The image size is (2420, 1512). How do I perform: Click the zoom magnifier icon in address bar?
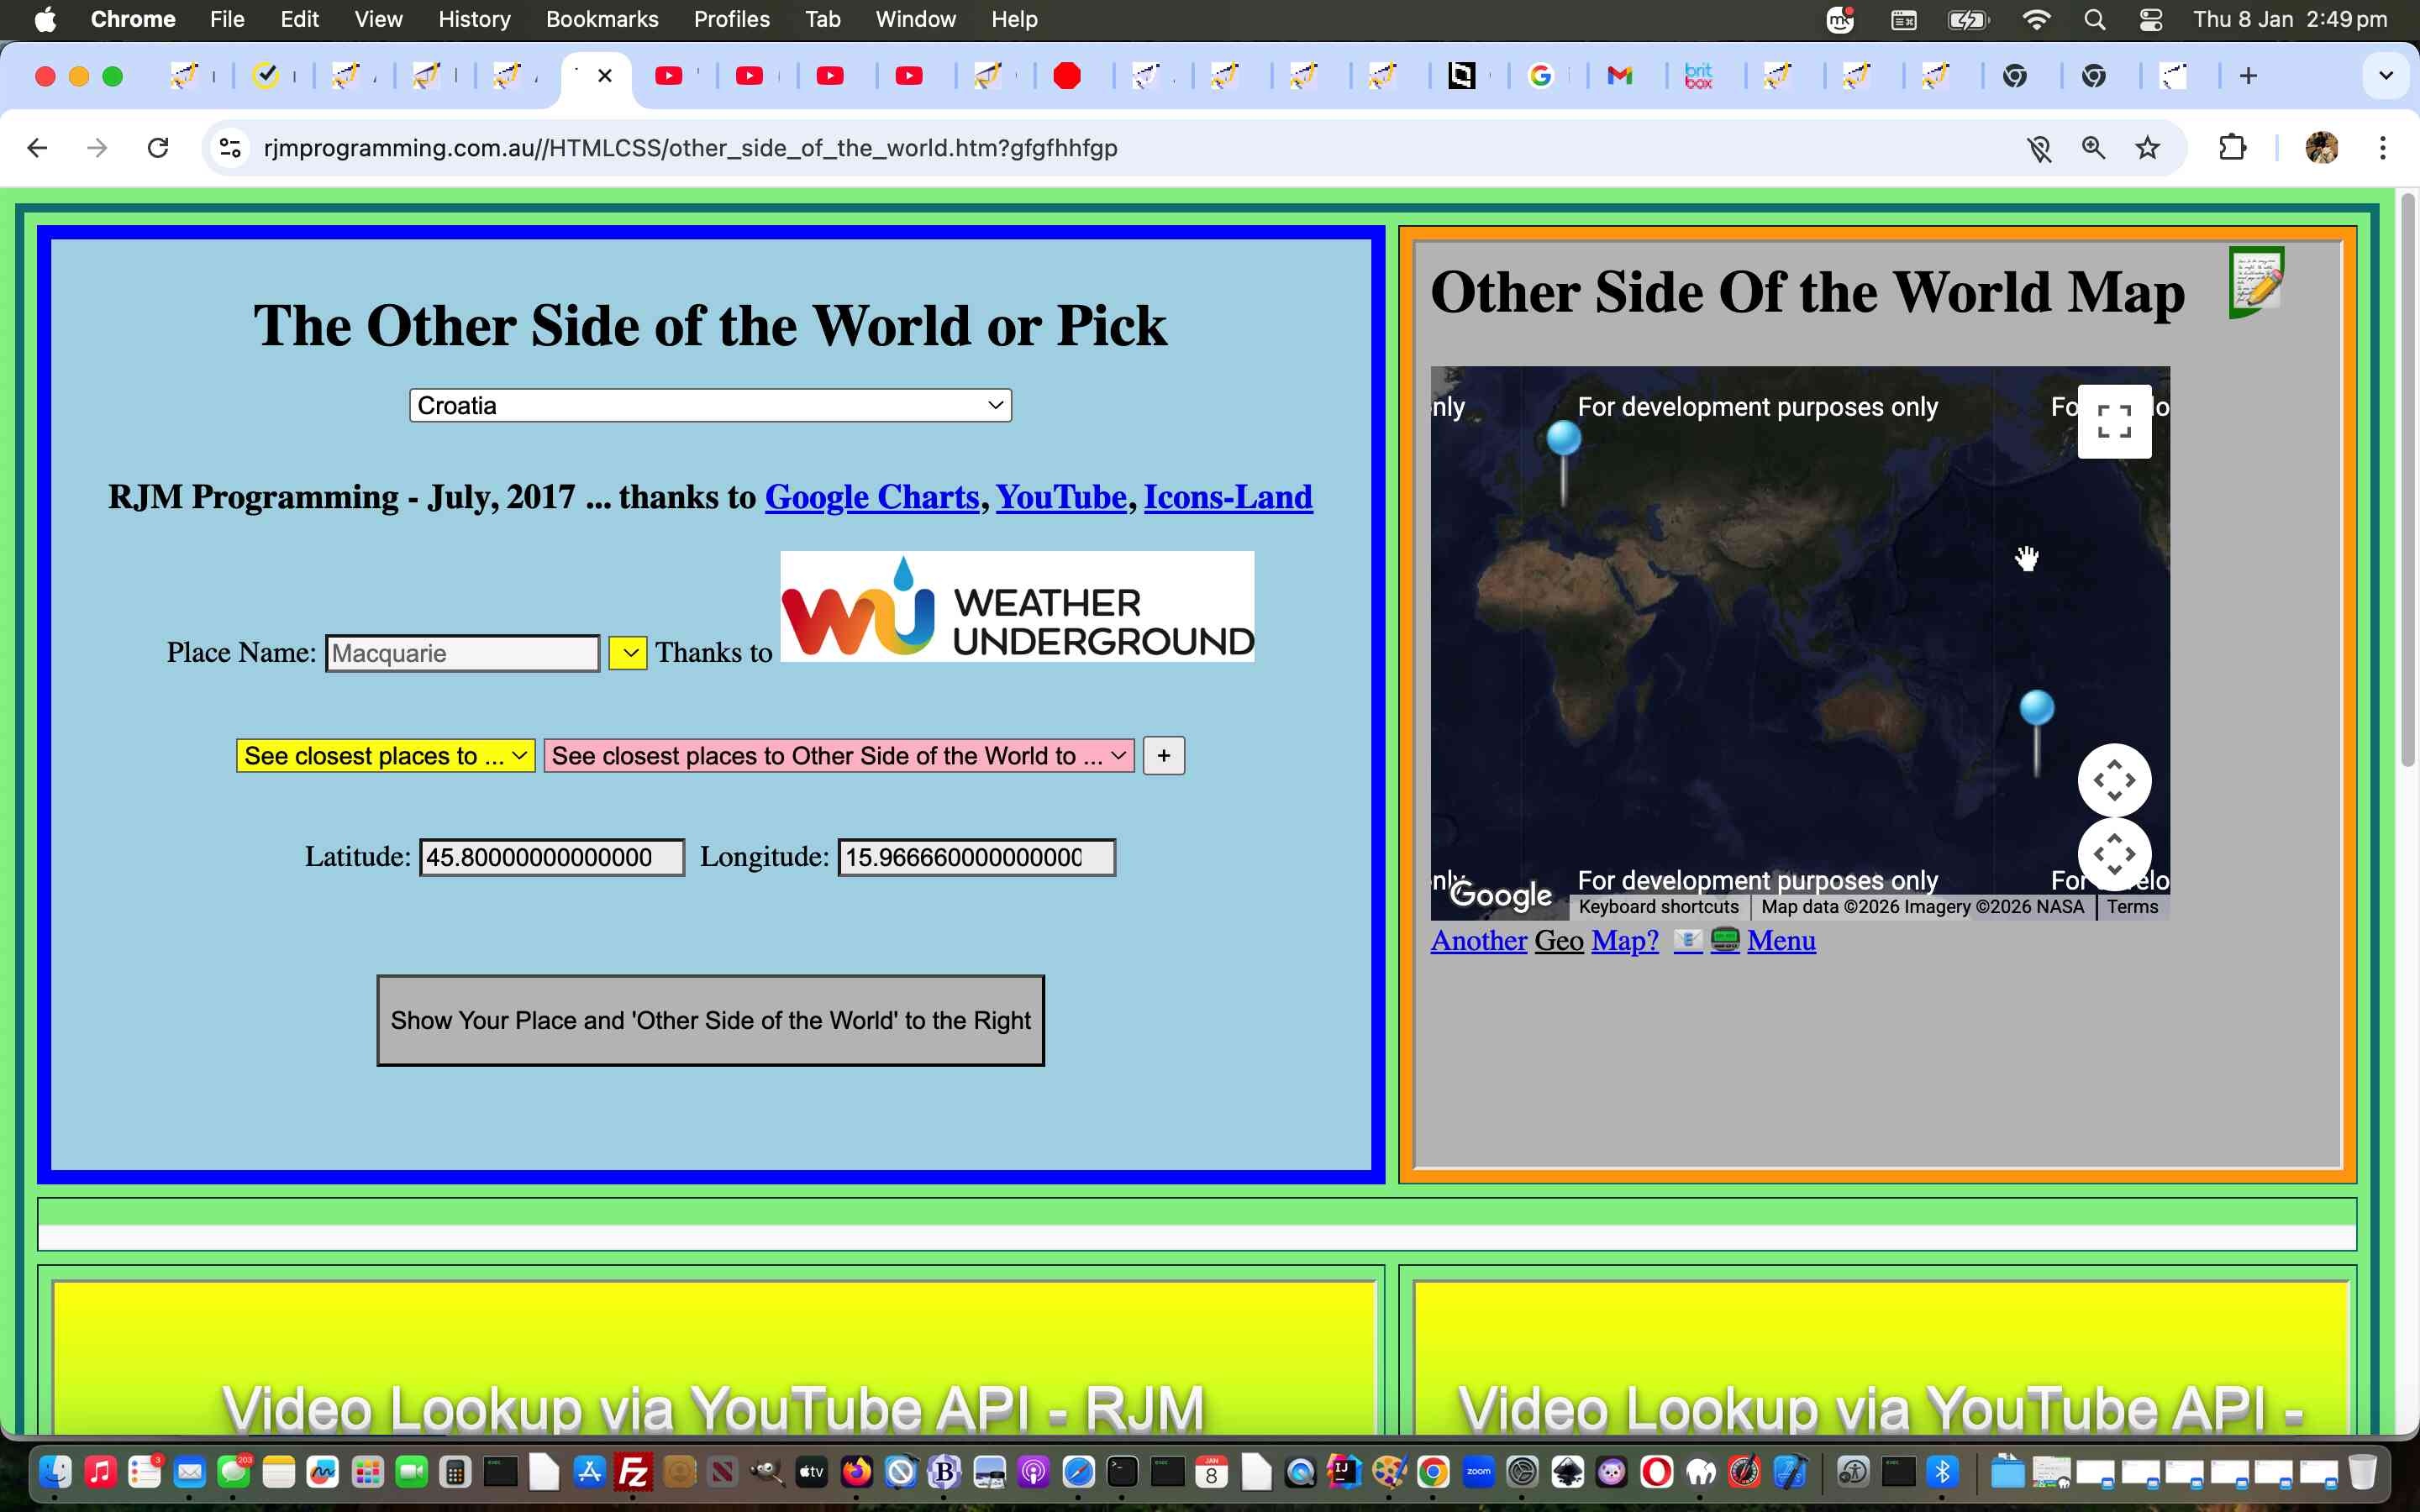pyautogui.click(x=2093, y=148)
